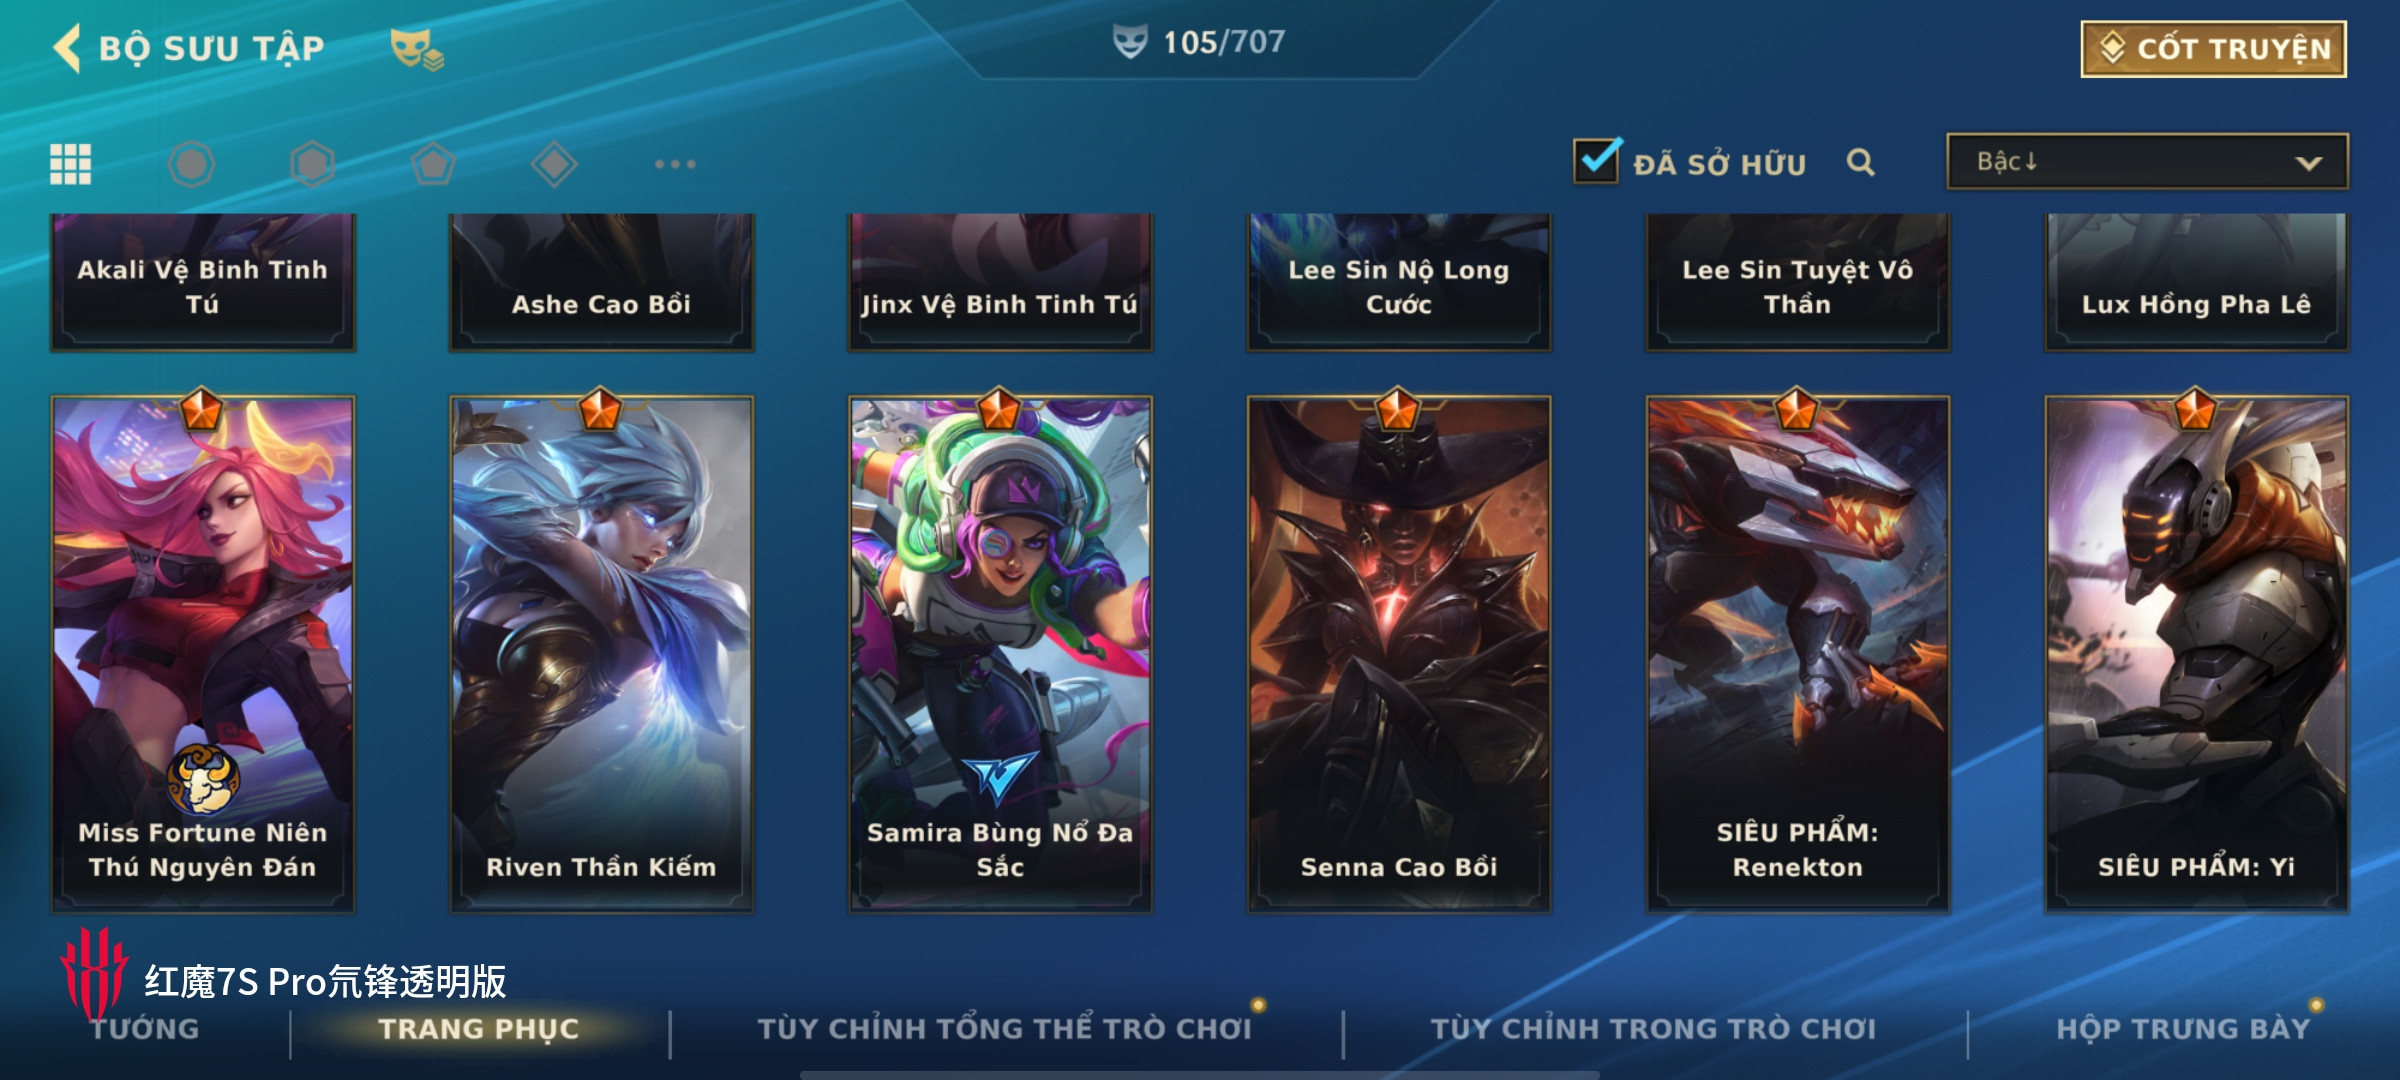
Task: Open the search magnifier icon
Action: coord(1860,162)
